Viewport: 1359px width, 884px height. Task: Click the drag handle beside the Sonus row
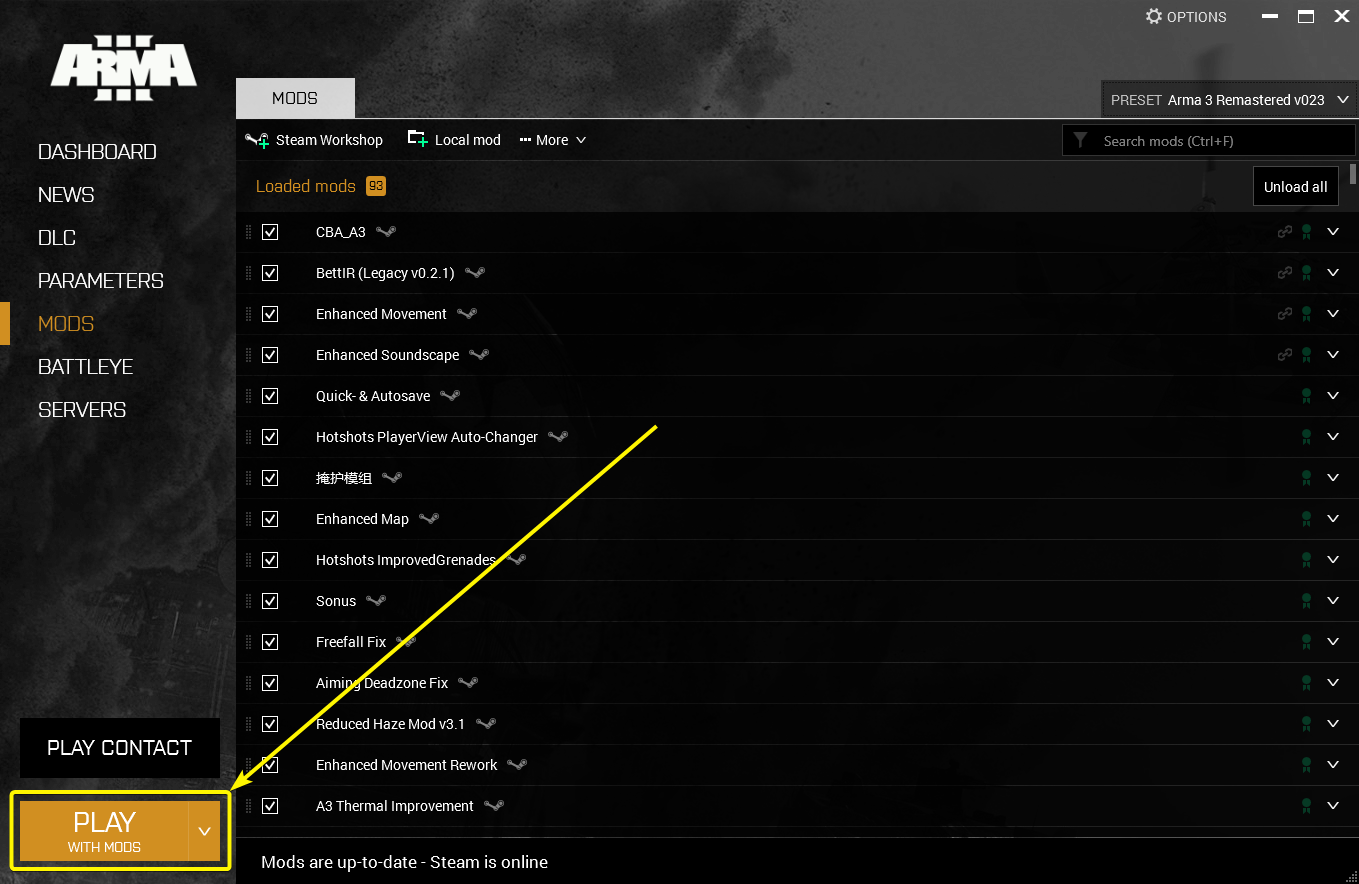point(249,601)
